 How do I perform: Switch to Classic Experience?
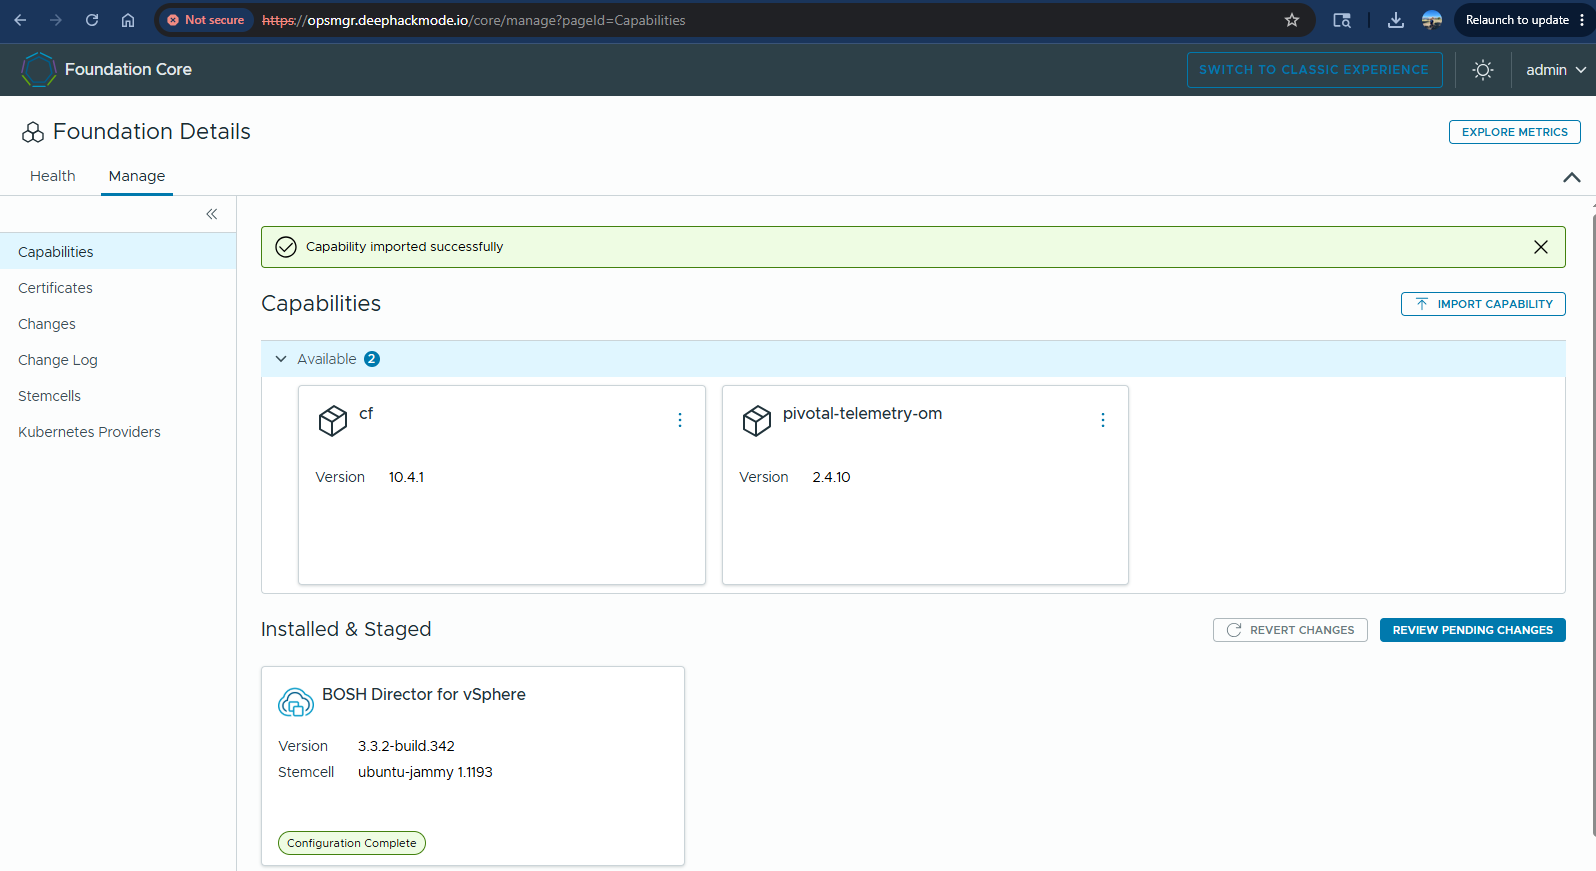[1314, 70]
